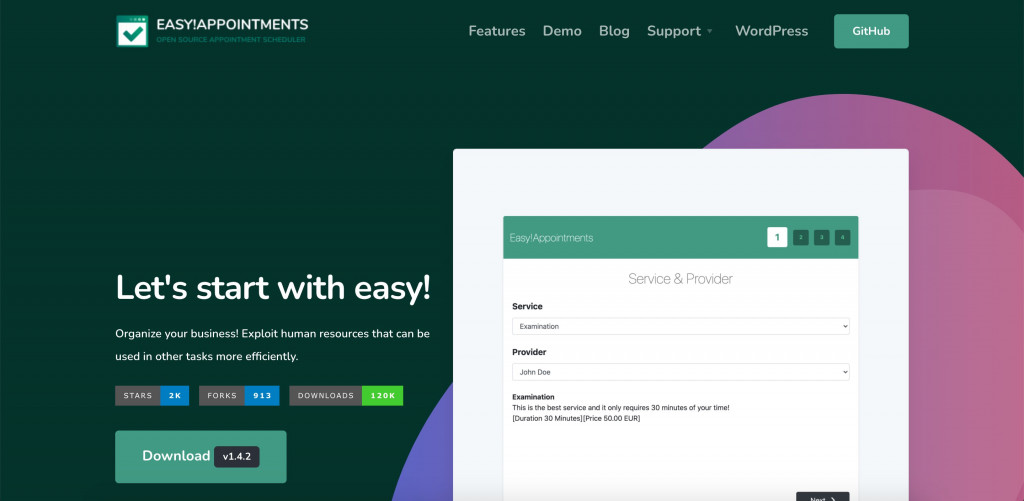
Task: Click the Download v1.4.2 button
Action: click(200, 456)
